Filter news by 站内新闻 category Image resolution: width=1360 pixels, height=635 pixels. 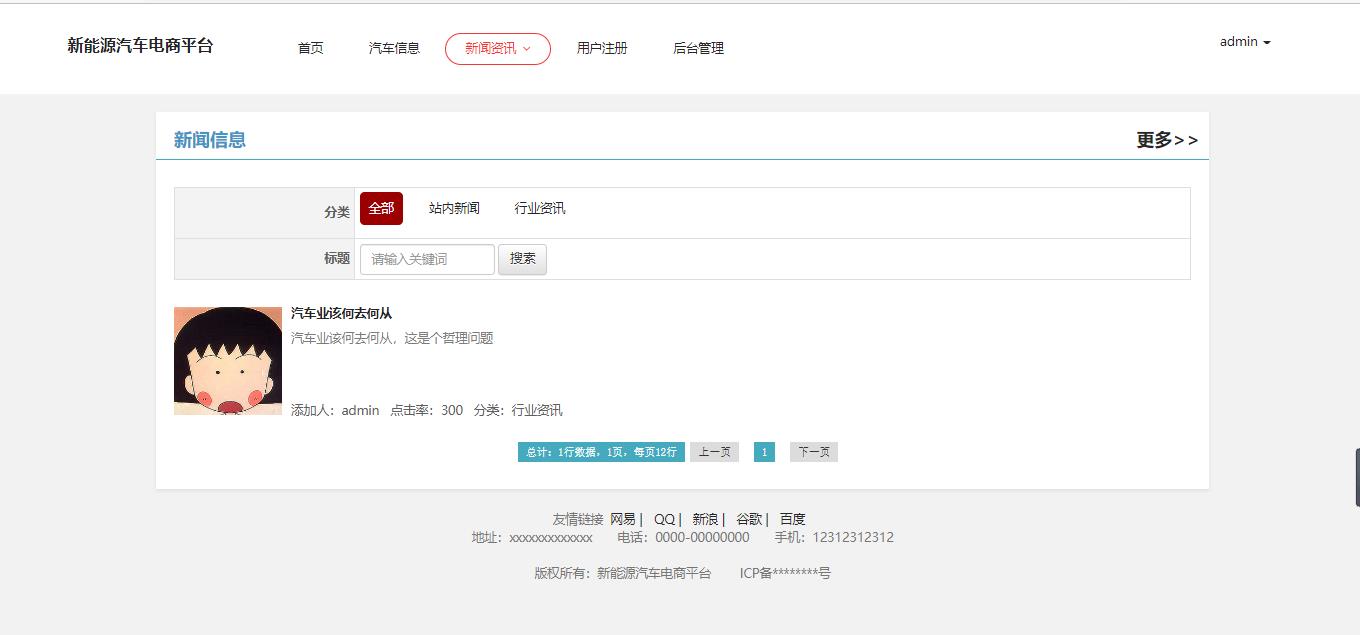click(x=454, y=208)
